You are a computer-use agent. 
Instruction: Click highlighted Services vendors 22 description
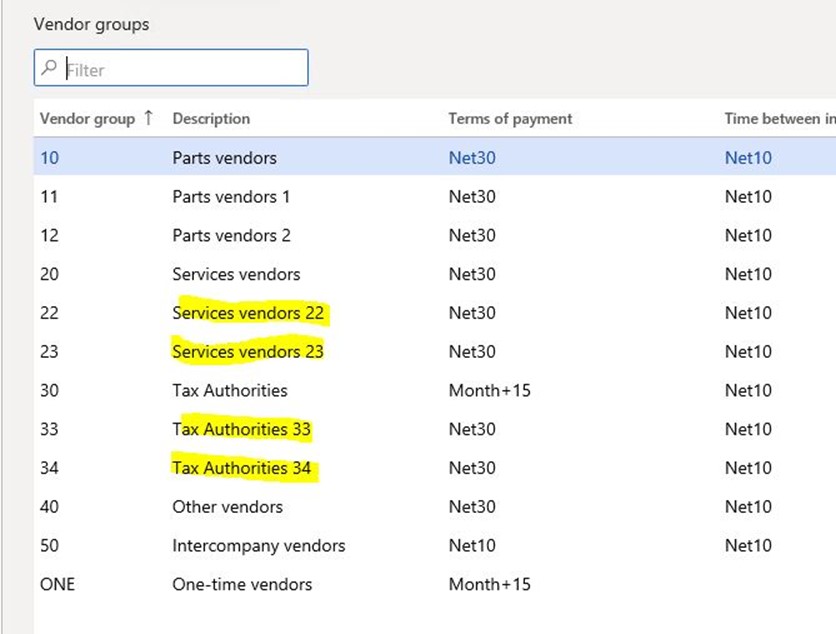click(248, 313)
